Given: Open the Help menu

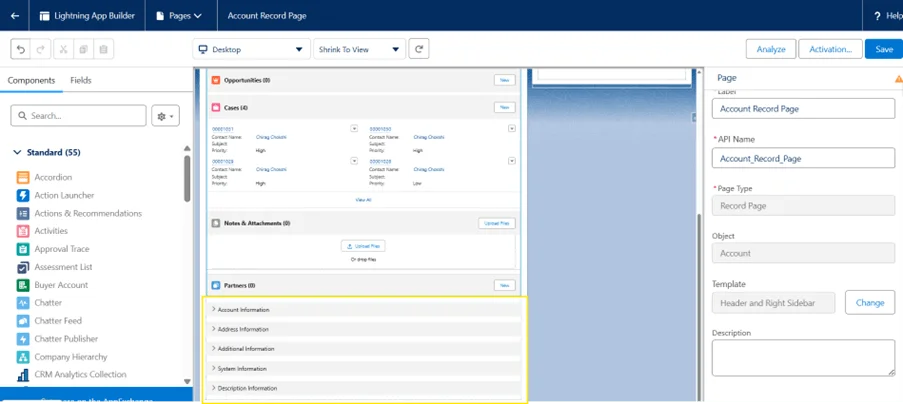Looking at the screenshot, I should pyautogui.click(x=887, y=16).
